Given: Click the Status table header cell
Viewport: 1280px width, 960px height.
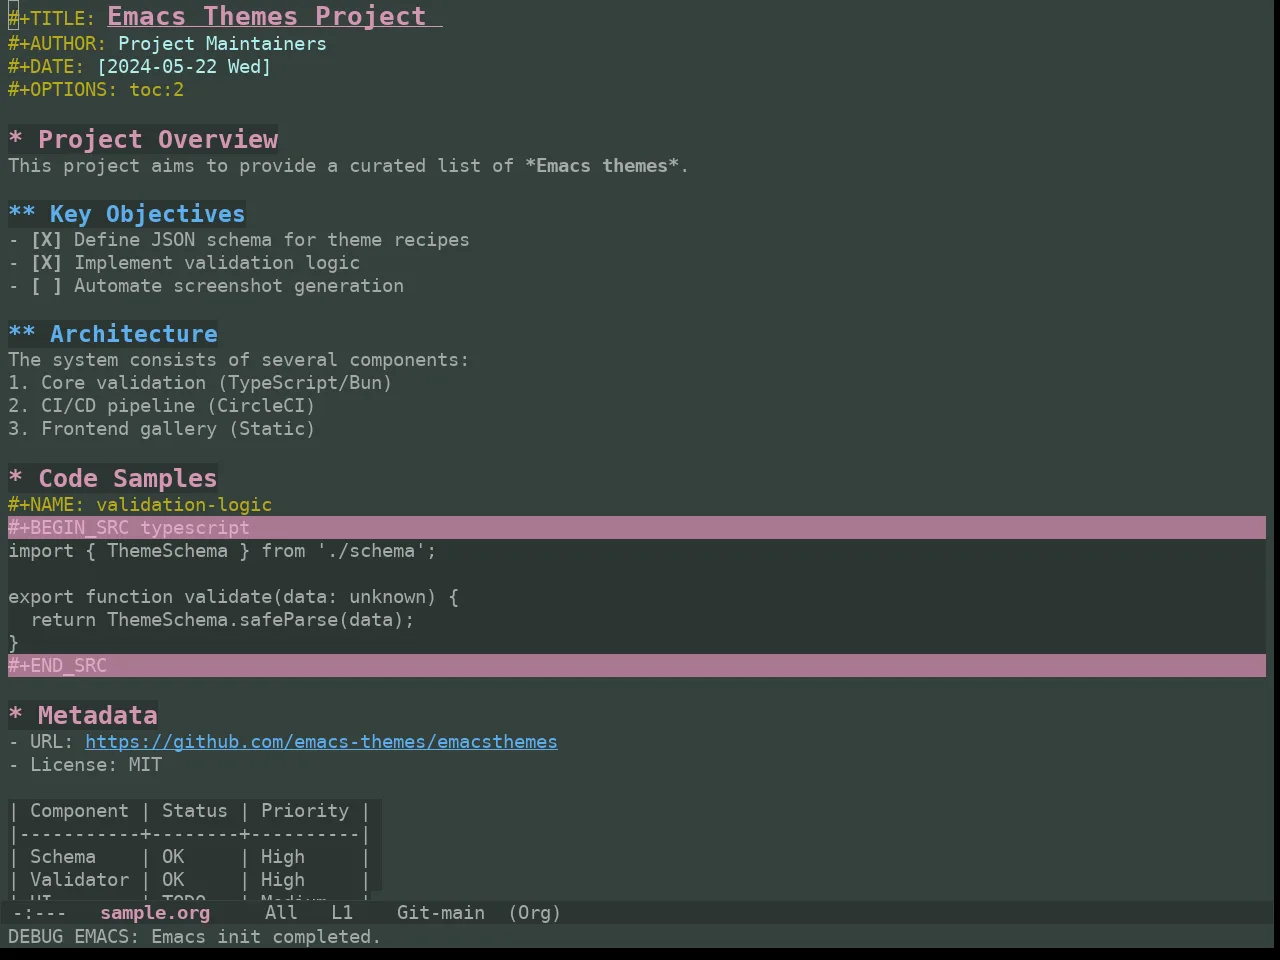Looking at the screenshot, I should click(195, 811).
